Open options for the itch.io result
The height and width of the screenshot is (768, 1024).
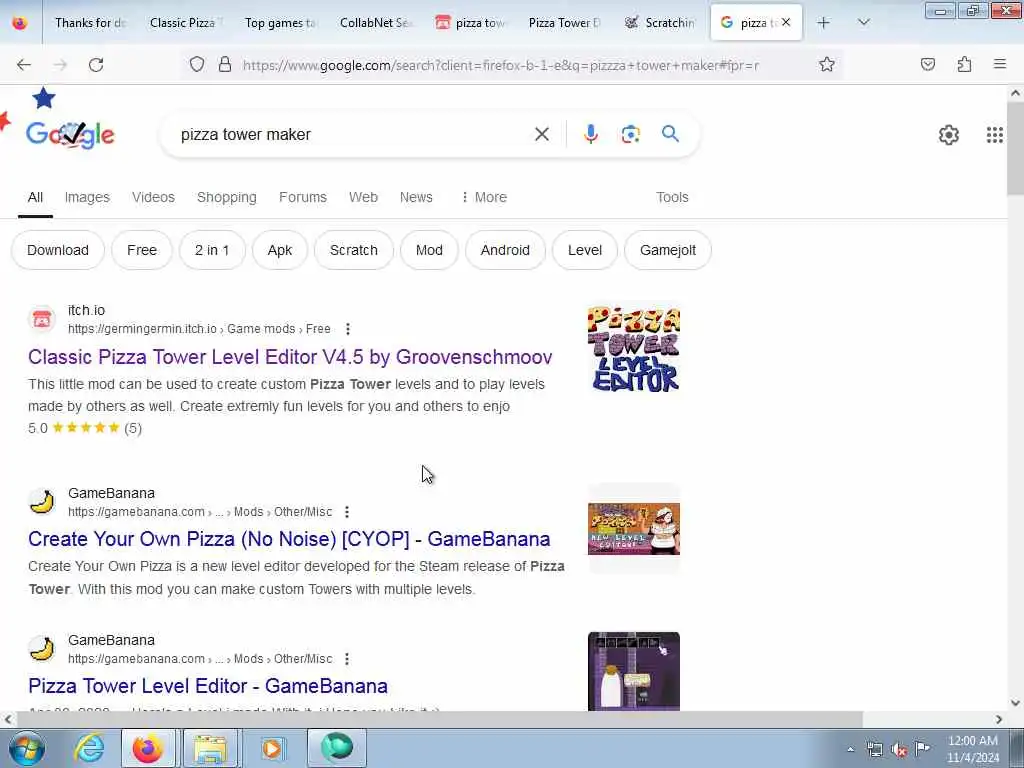point(347,328)
